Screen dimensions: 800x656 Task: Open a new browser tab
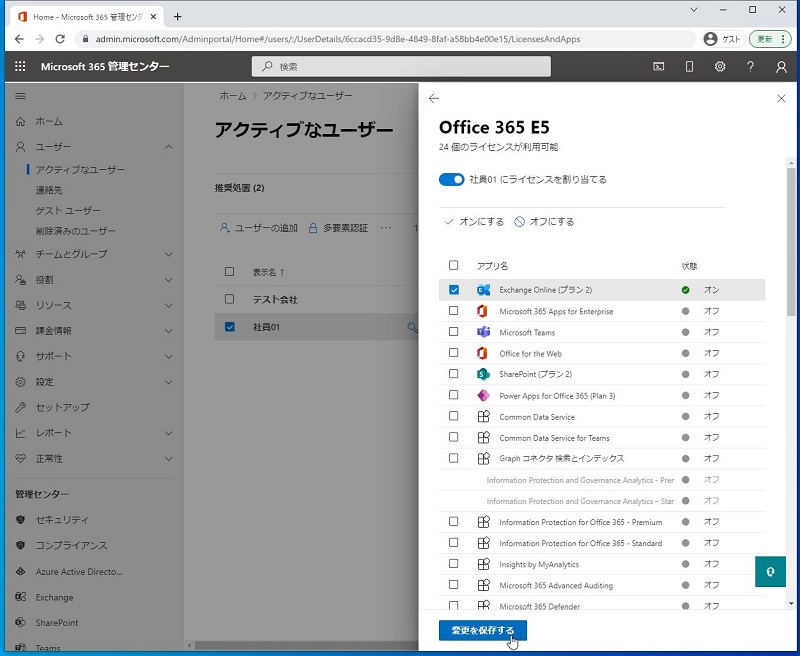pyautogui.click(x=177, y=17)
